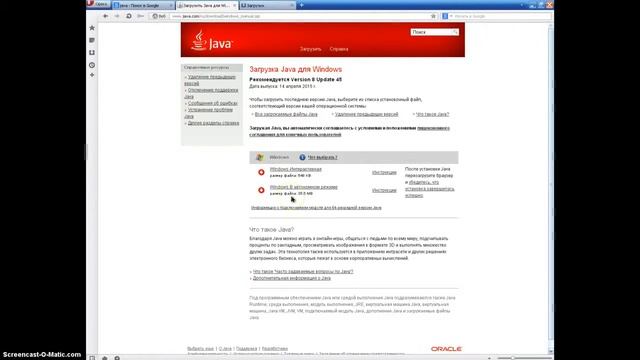
Task: Open Что такое Java? link near top
Action: click(432, 114)
